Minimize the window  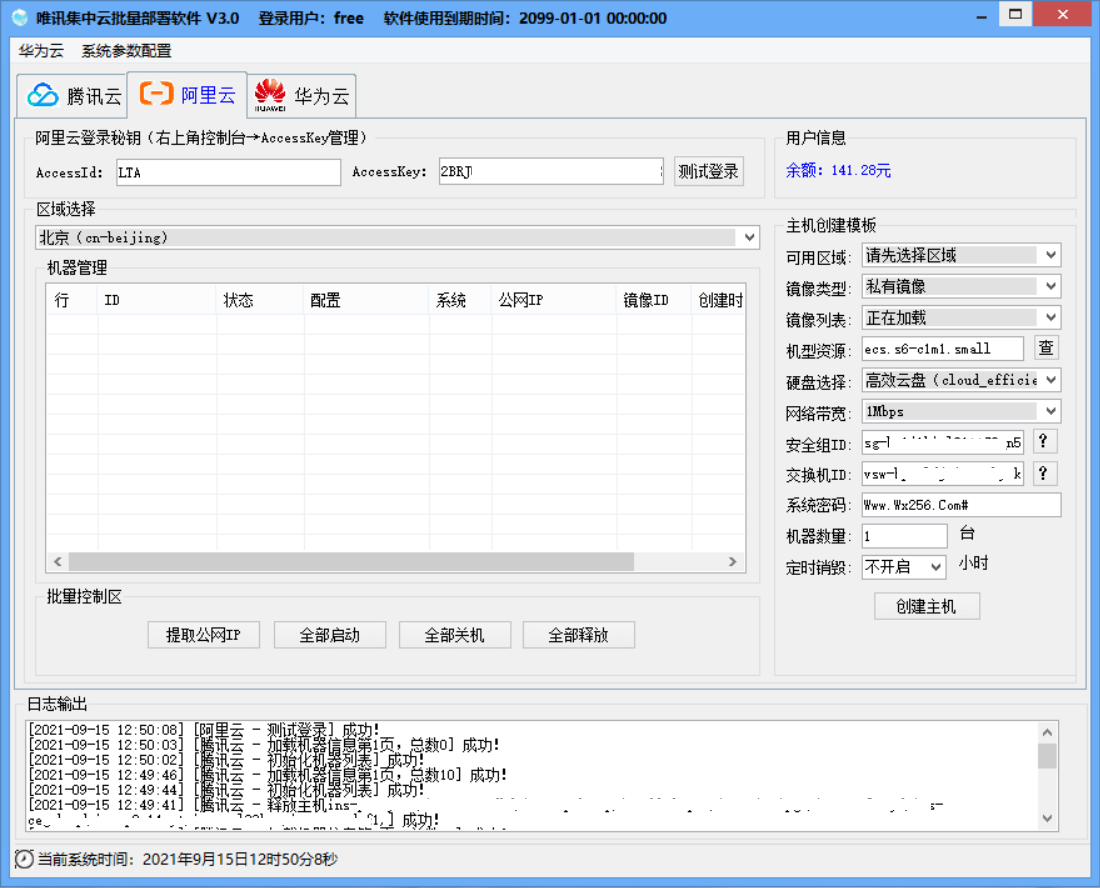pyautogui.click(x=981, y=15)
